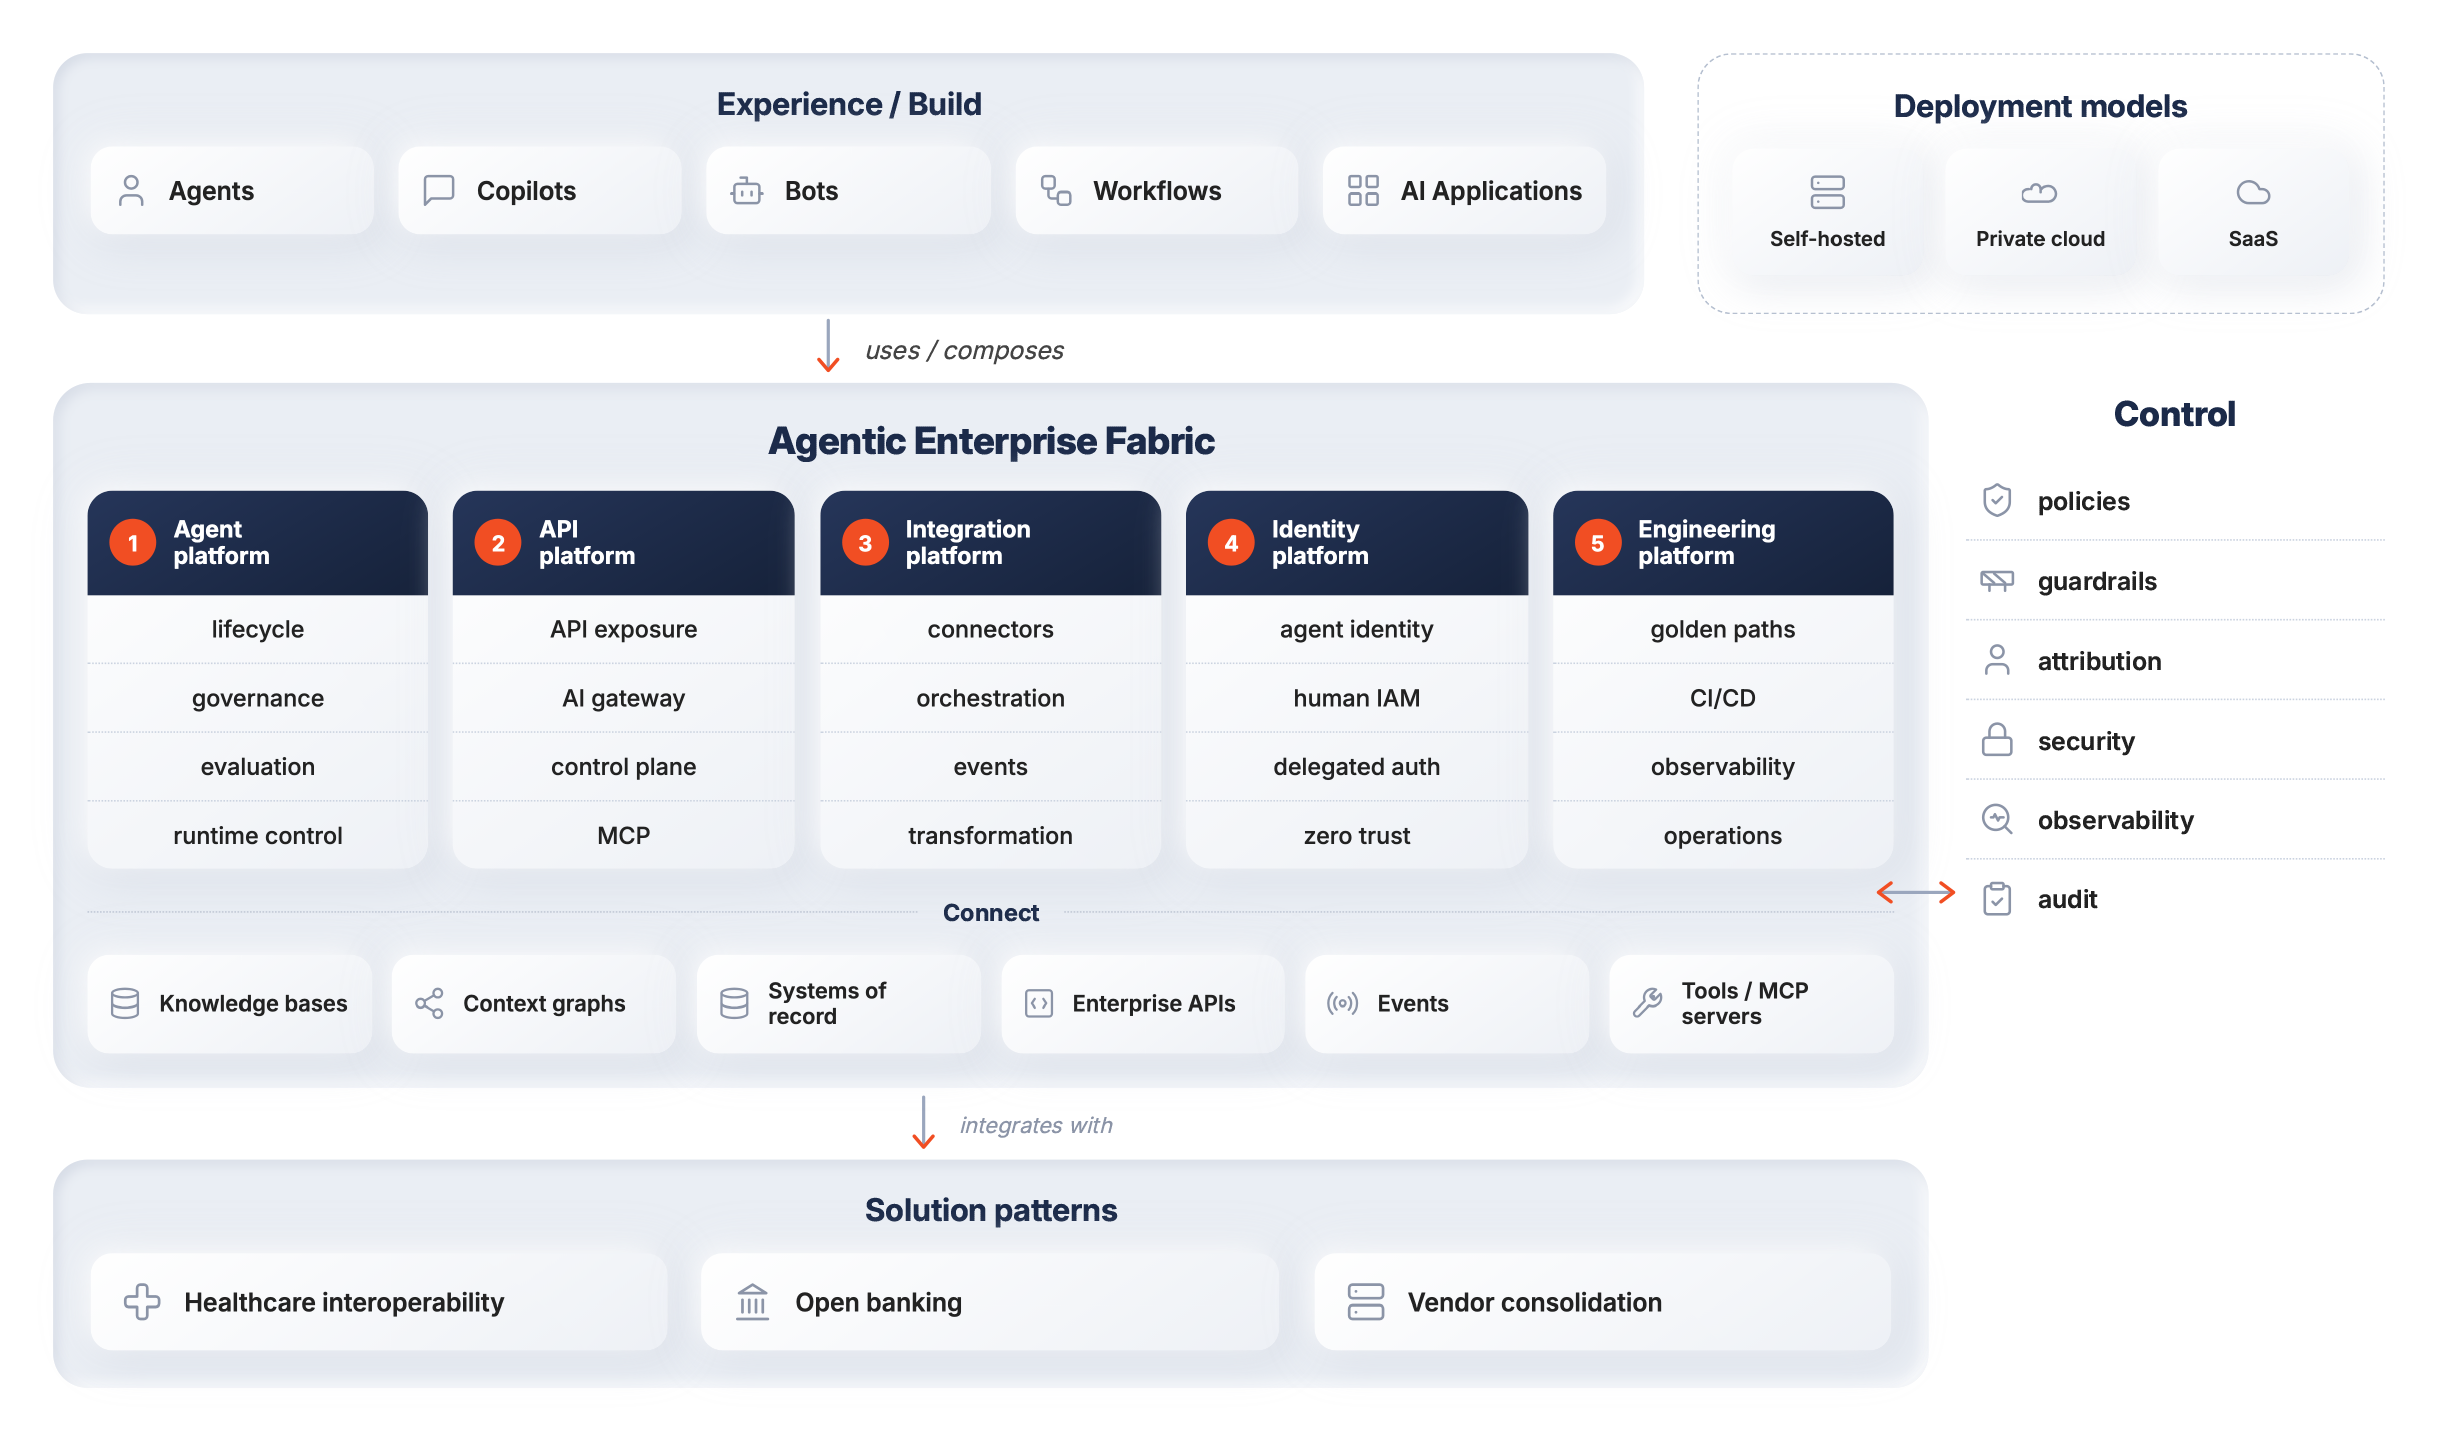
Task: Click the orange number 5 badge
Action: pos(1597,543)
